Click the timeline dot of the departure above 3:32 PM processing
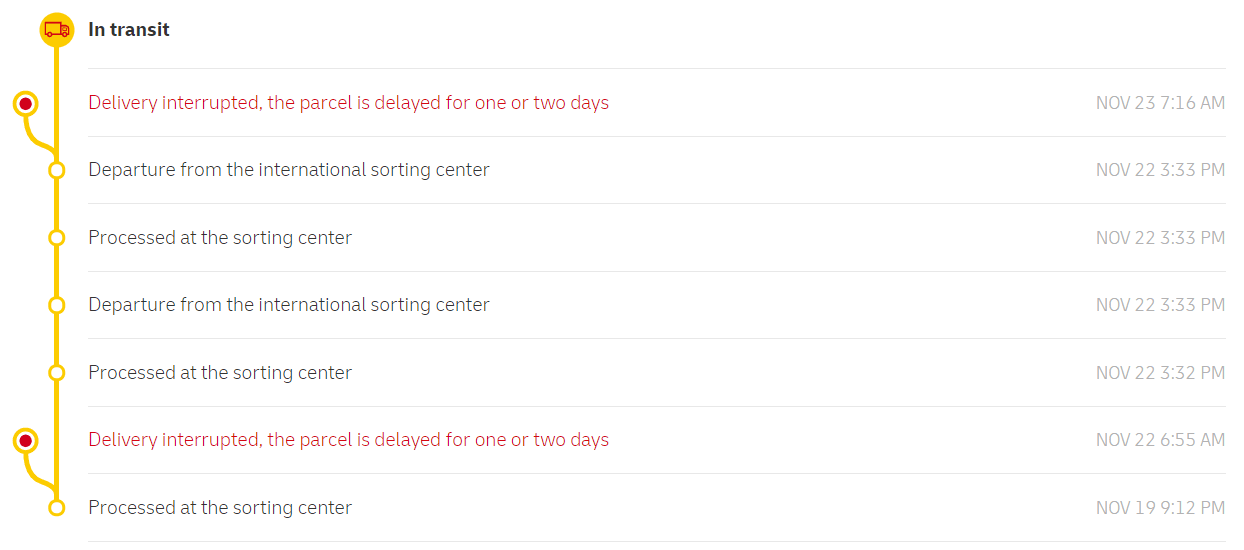Viewport: 1244px width, 550px height. [57, 305]
